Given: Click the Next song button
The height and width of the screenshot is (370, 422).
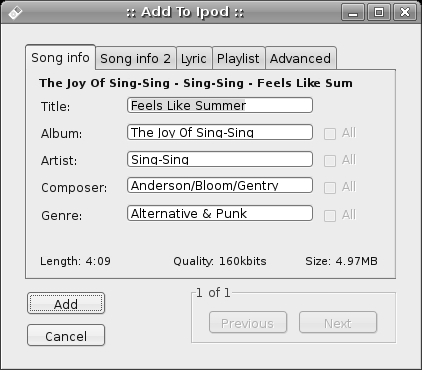Looking at the screenshot, I should 338,322.
